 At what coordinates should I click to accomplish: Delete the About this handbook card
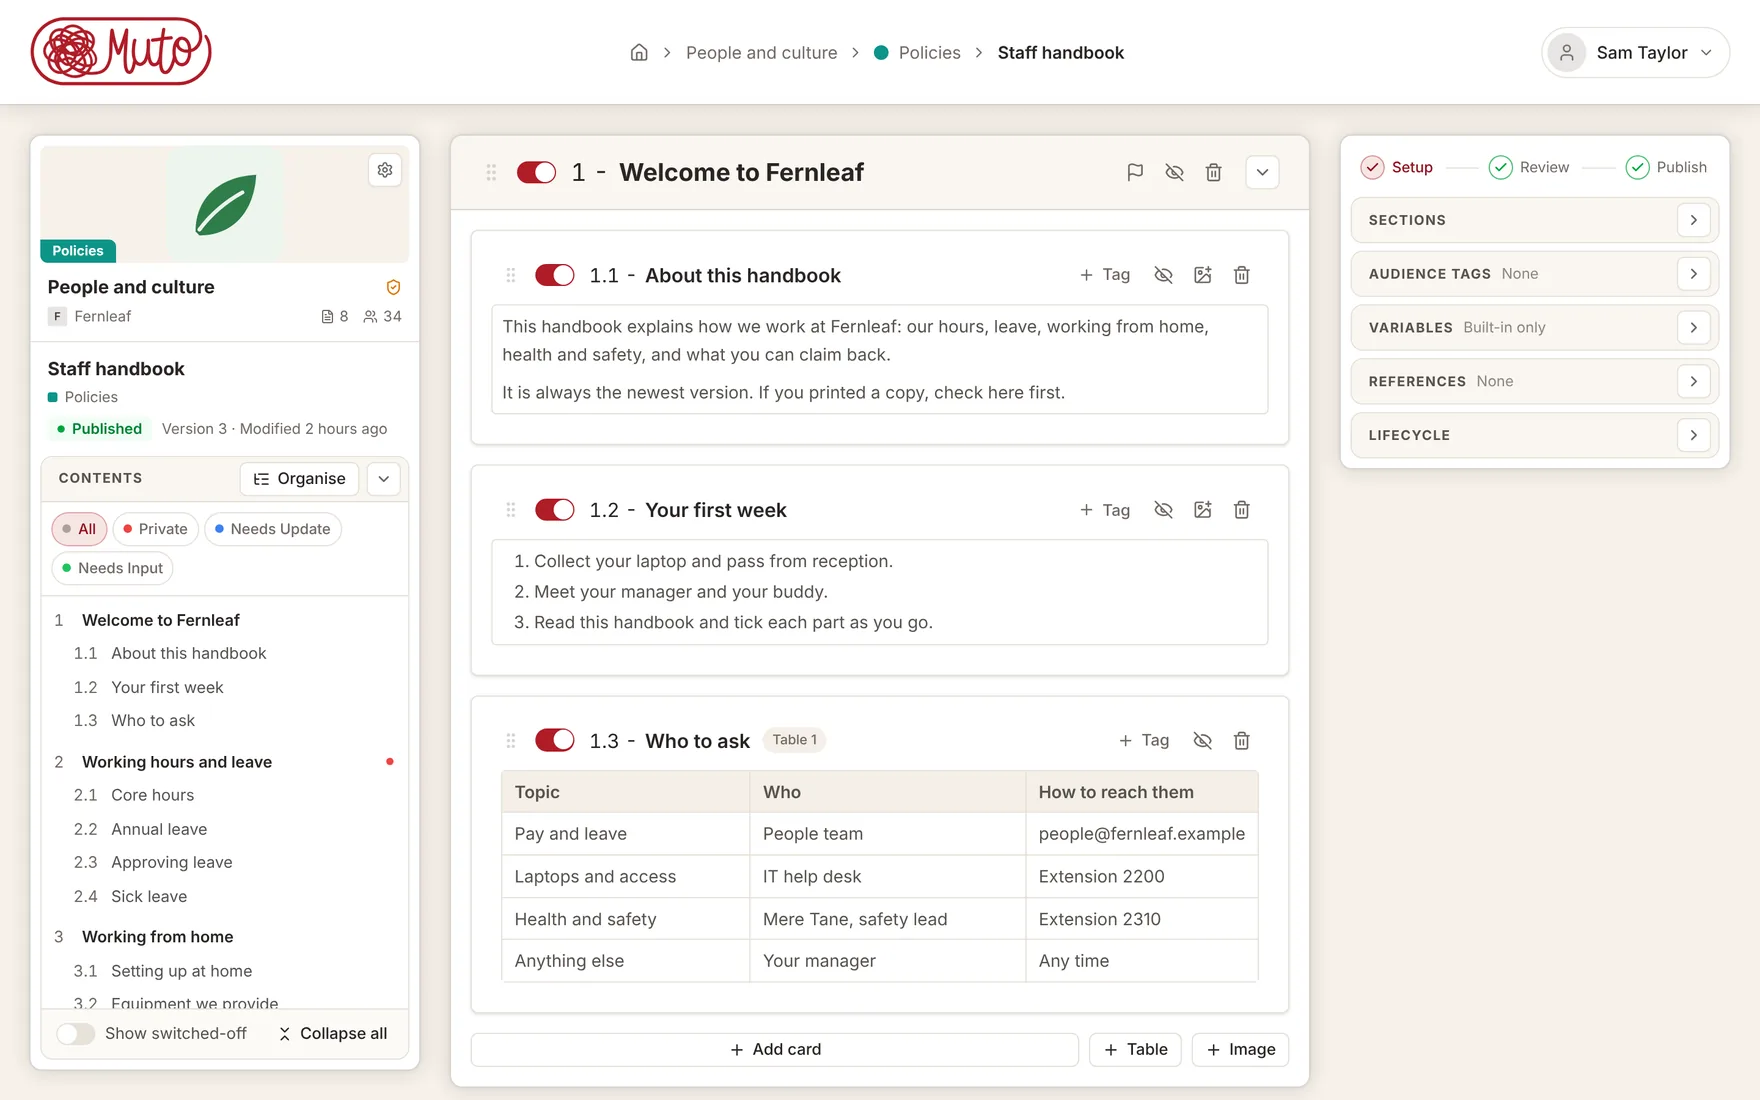click(1241, 275)
